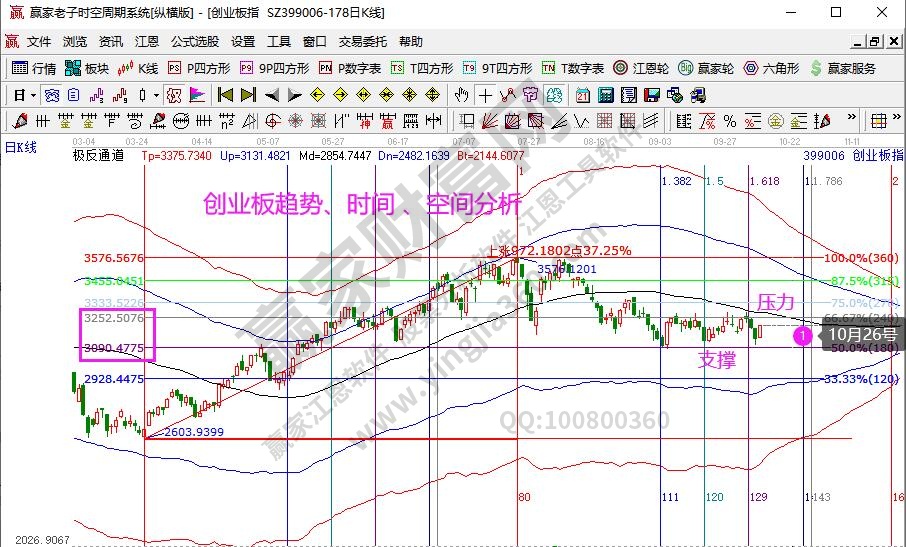Open the 江恩轮 Gann wheel tool
906x547 pixels.
tap(641, 68)
